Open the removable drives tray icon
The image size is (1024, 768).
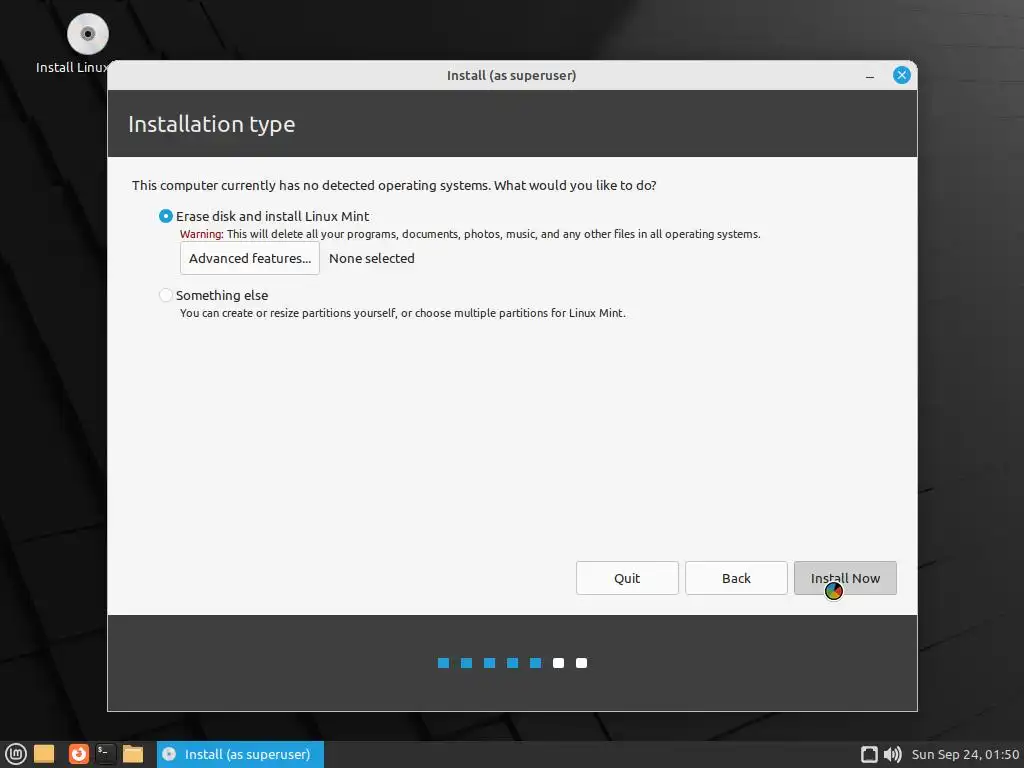click(869, 754)
